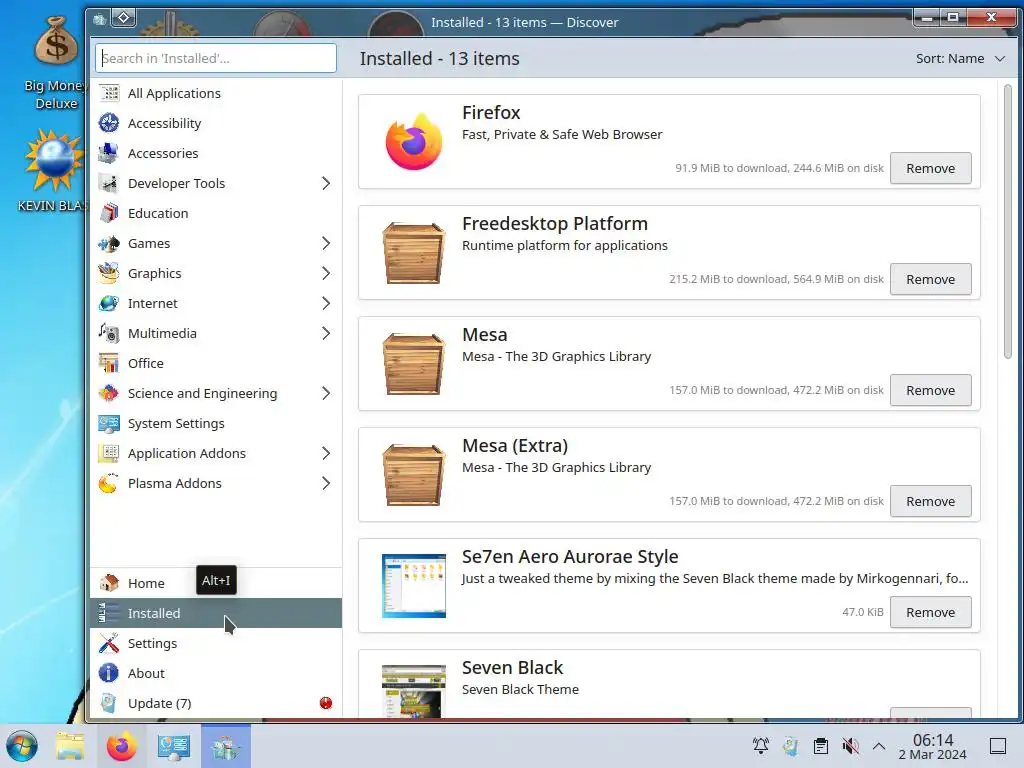Open the About page entry
Image resolution: width=1024 pixels, height=768 pixels.
216,673
